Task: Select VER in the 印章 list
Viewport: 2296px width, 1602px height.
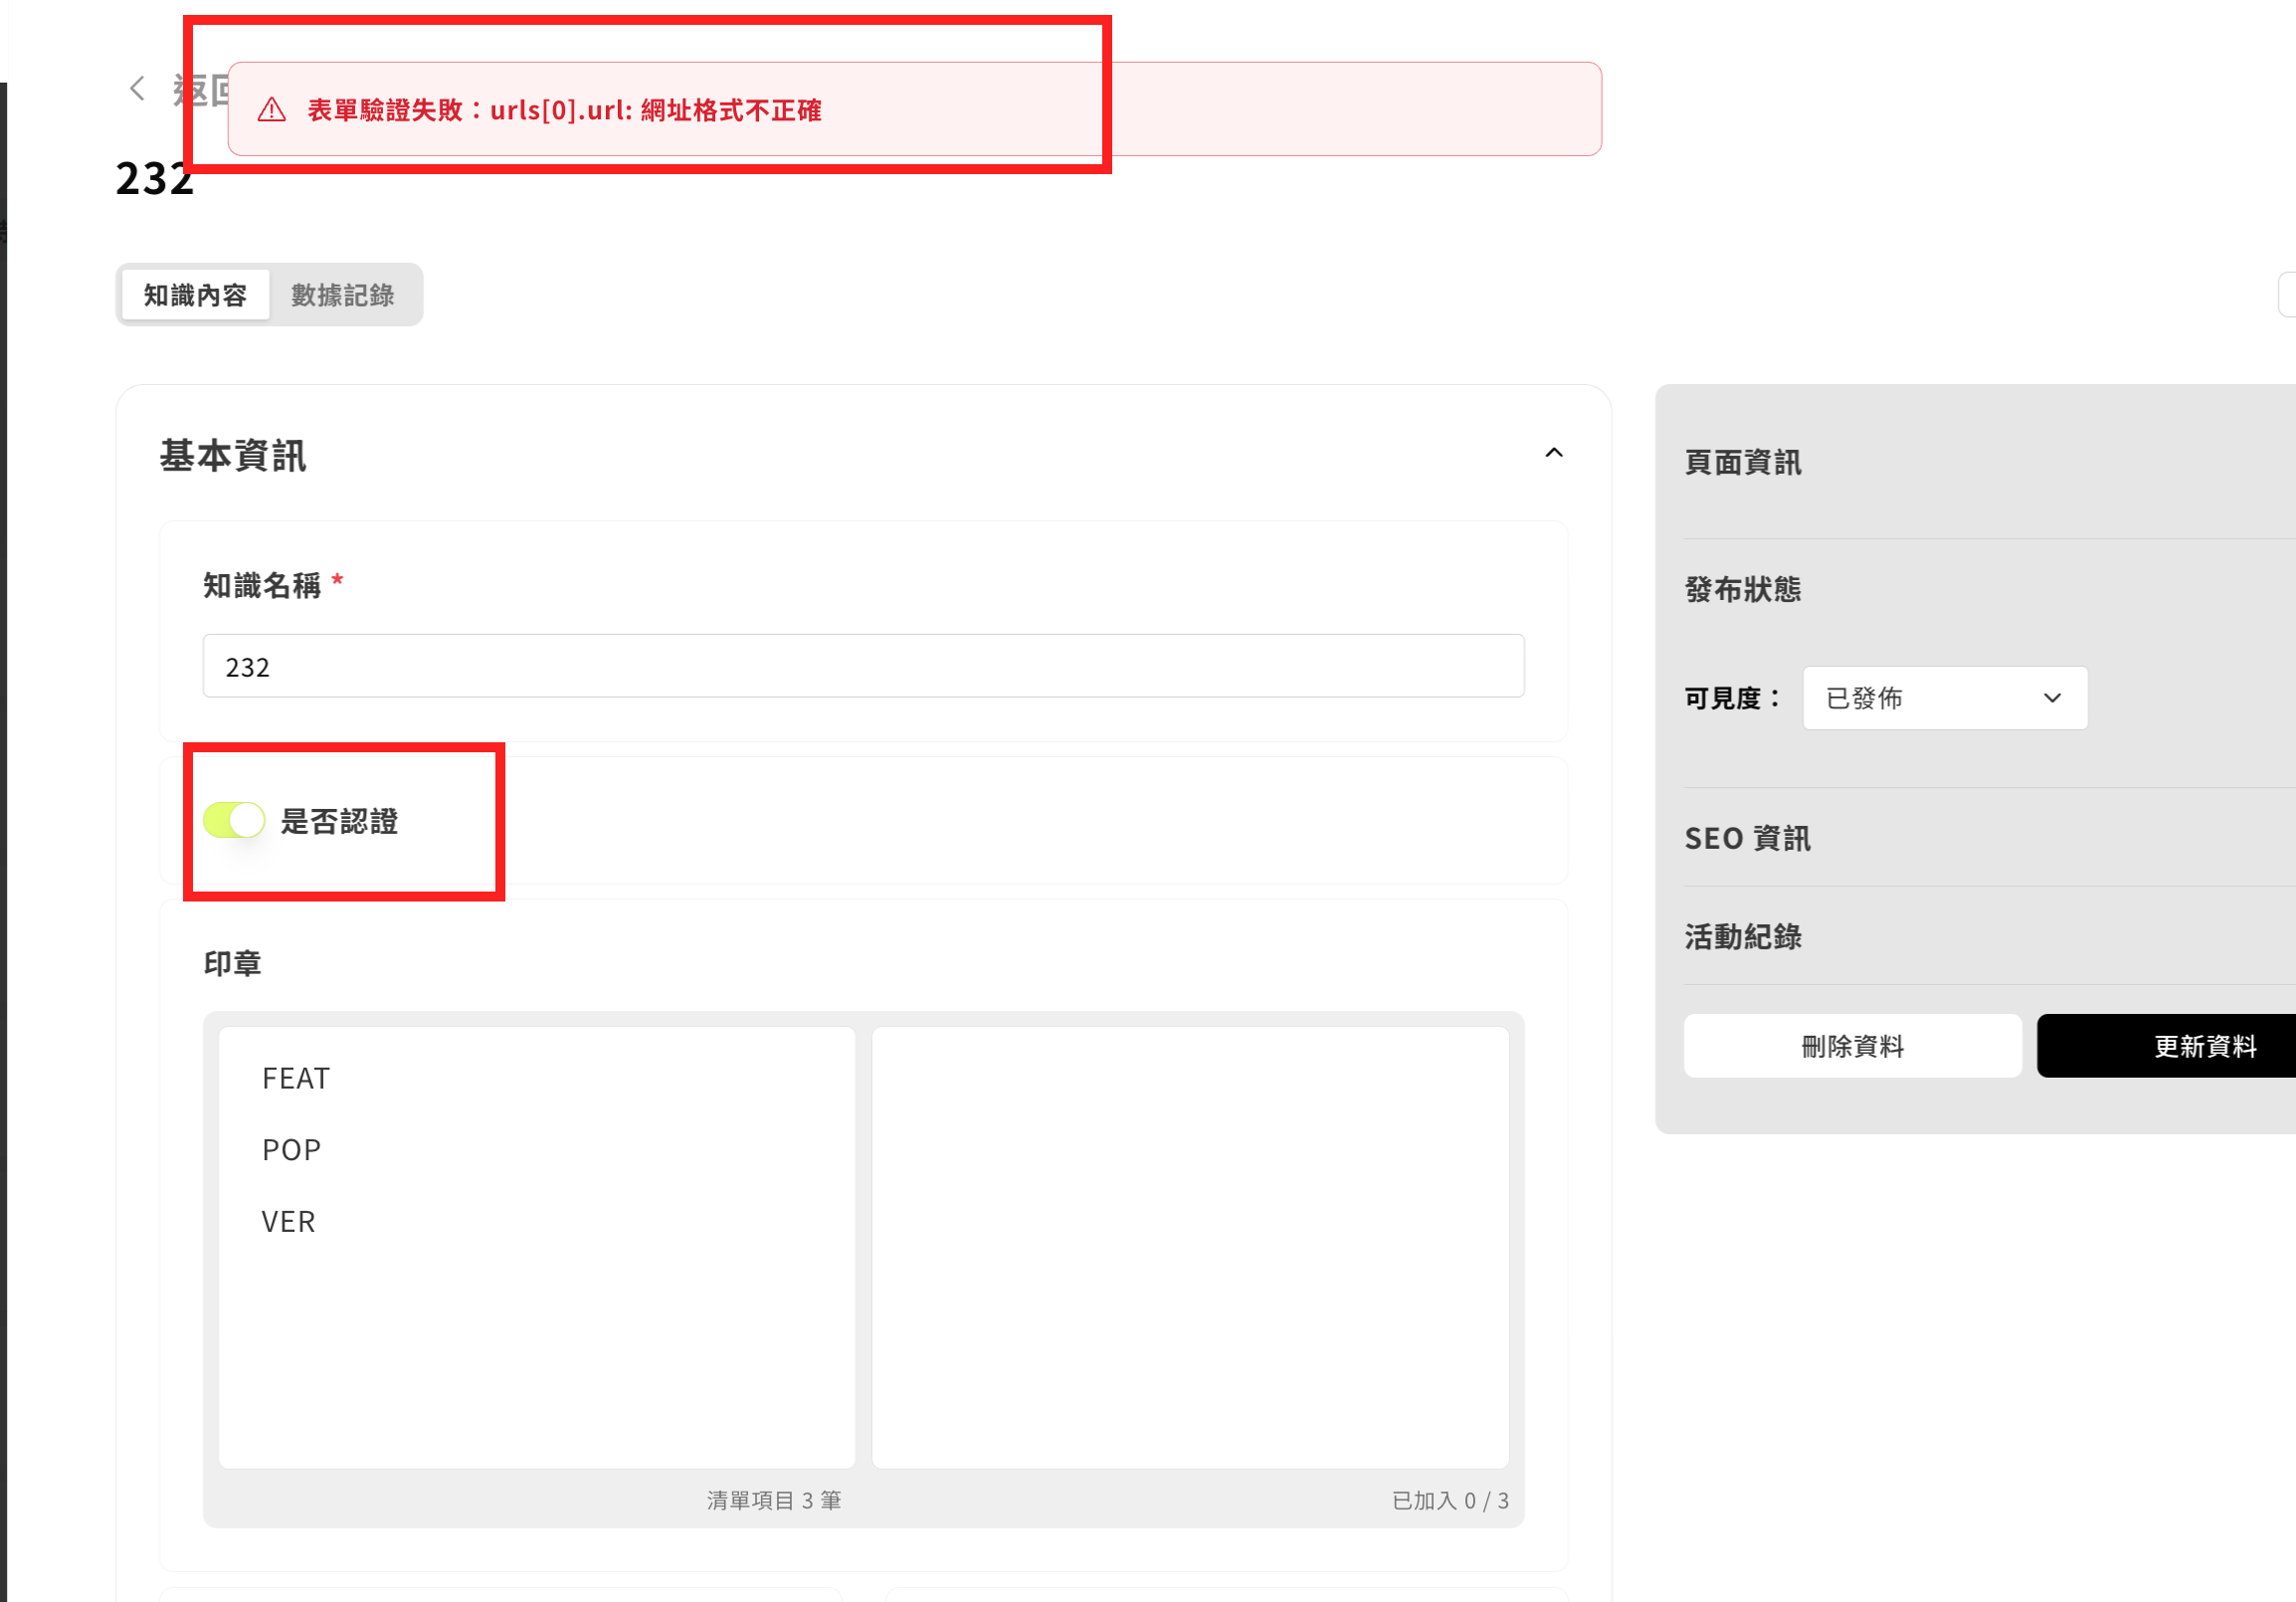Action: (x=288, y=1221)
